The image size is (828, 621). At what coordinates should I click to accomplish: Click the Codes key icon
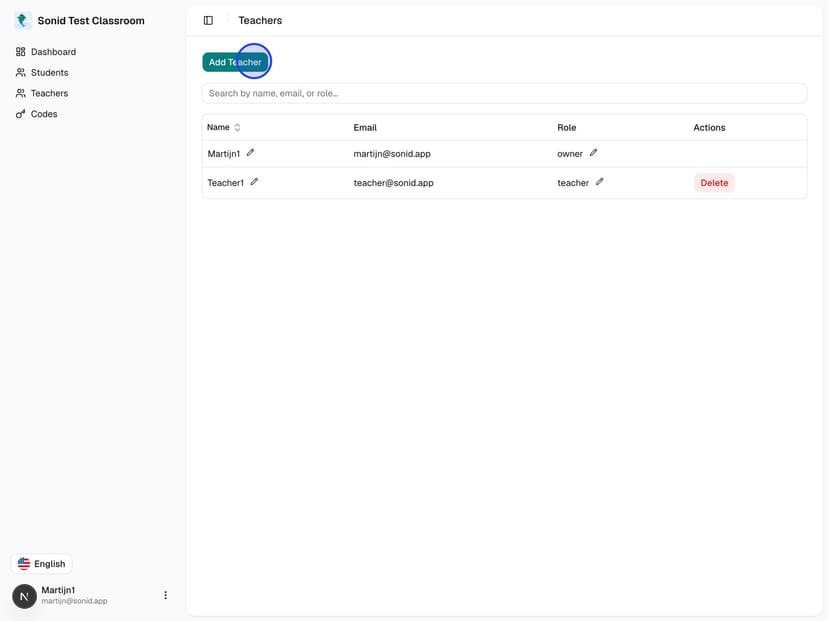point(21,114)
